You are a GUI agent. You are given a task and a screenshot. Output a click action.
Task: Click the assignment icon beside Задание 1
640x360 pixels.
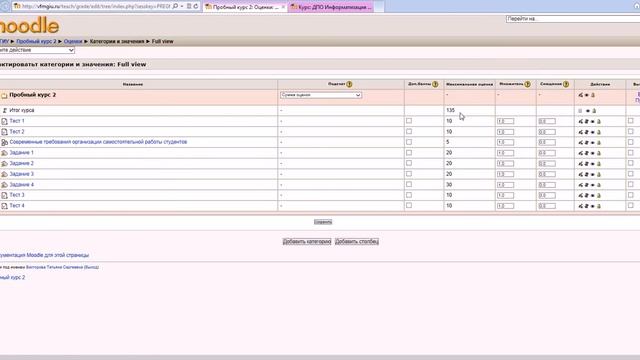tap(4, 153)
